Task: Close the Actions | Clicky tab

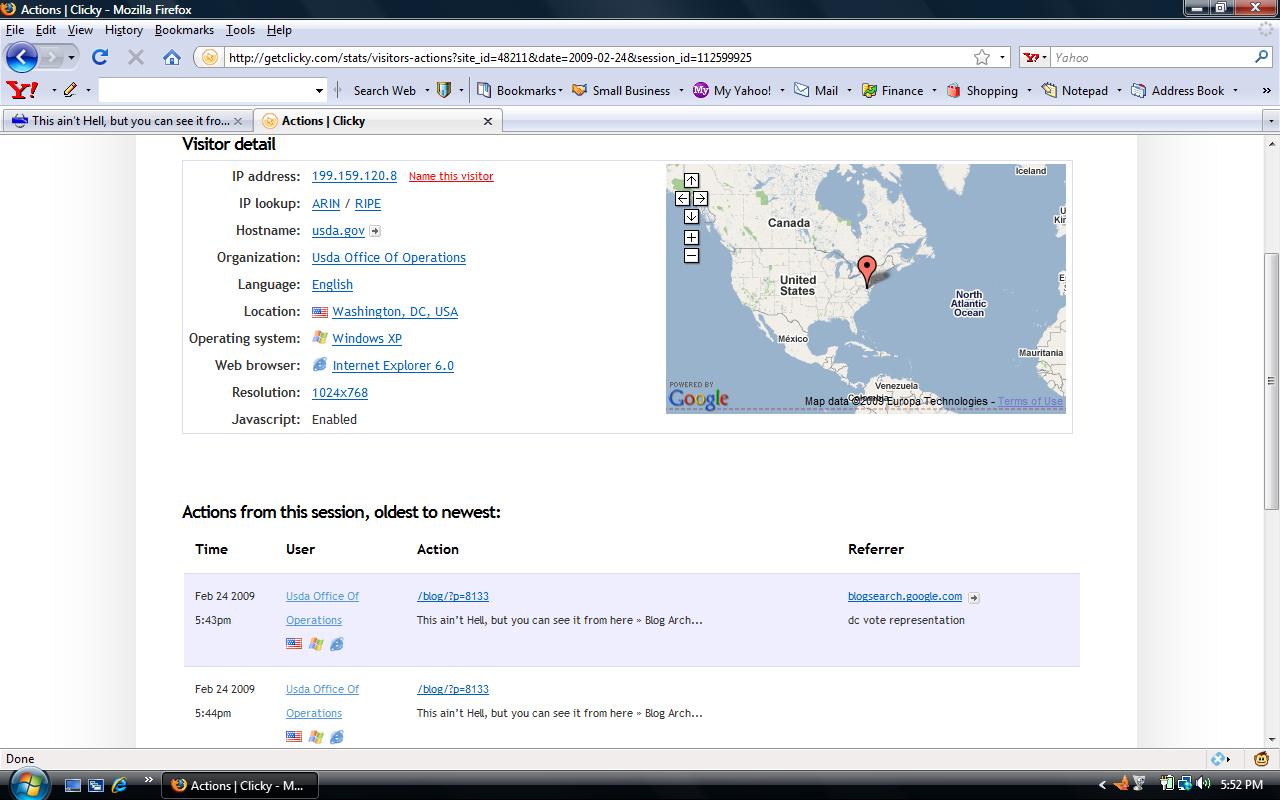Action: (x=488, y=121)
